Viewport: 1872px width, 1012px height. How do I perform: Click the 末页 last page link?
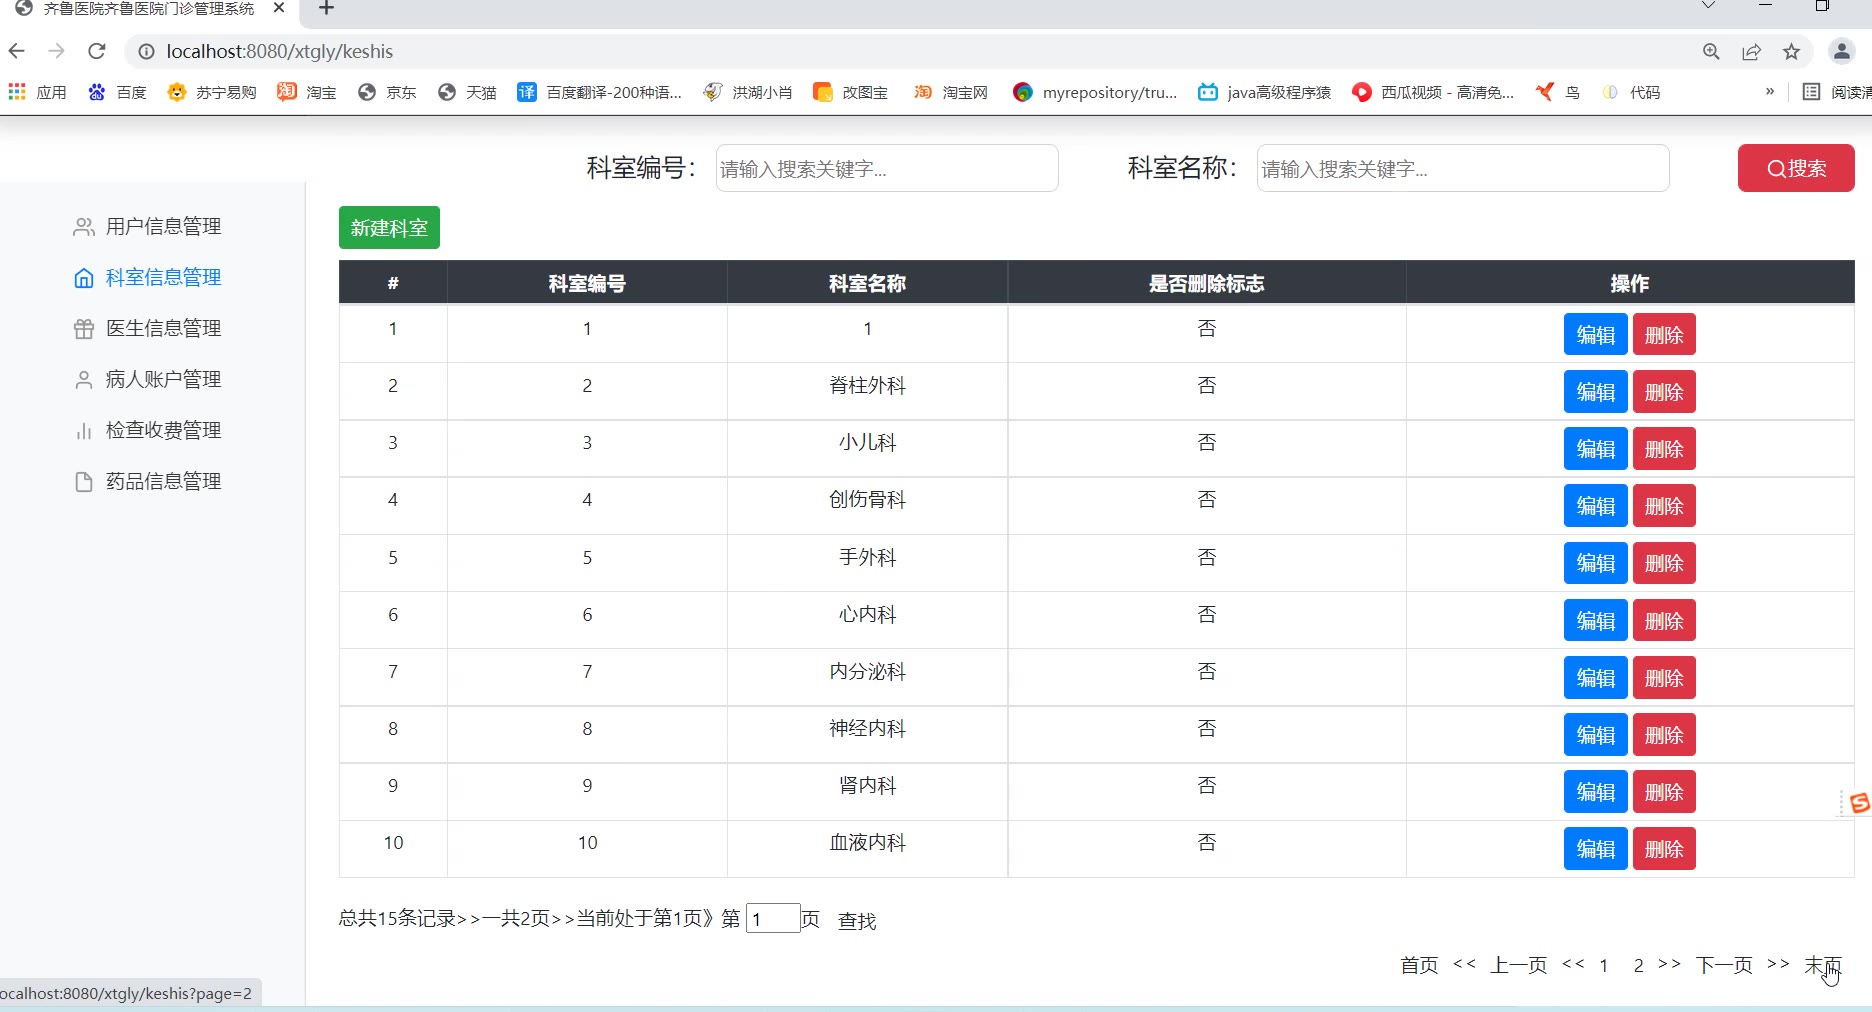pyautogui.click(x=1823, y=965)
